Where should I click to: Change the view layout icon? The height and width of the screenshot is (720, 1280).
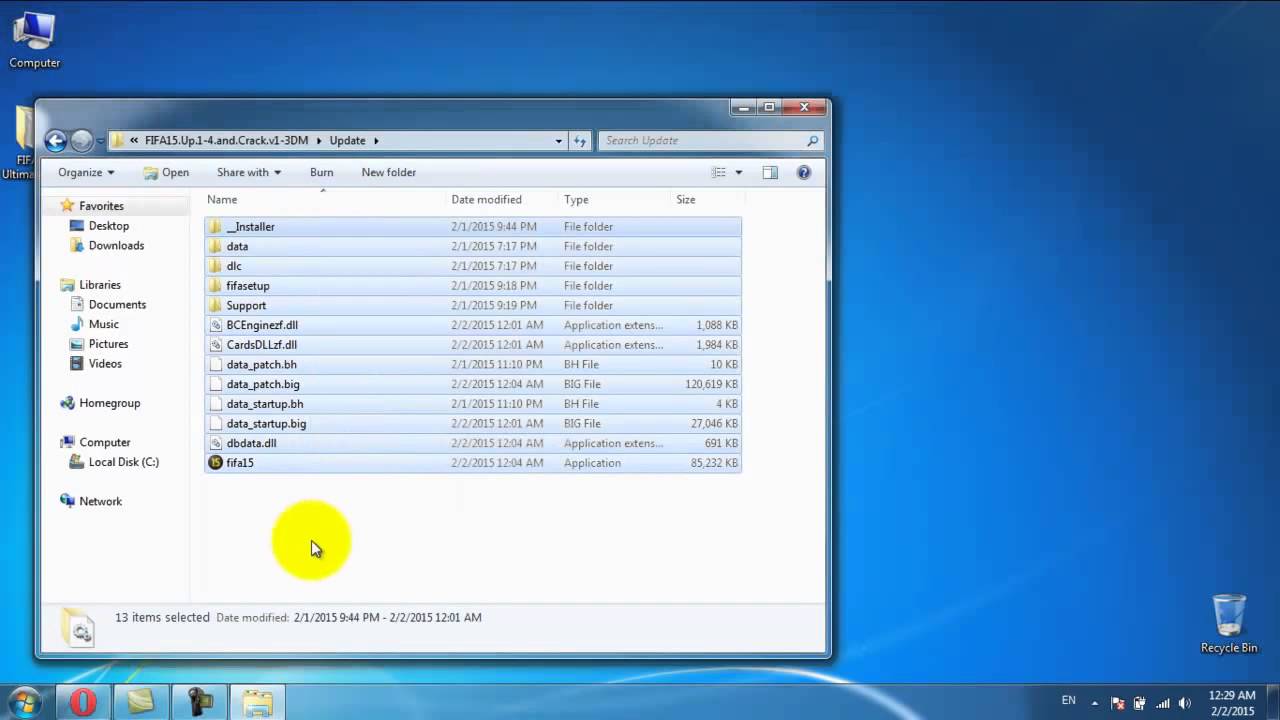[x=719, y=172]
